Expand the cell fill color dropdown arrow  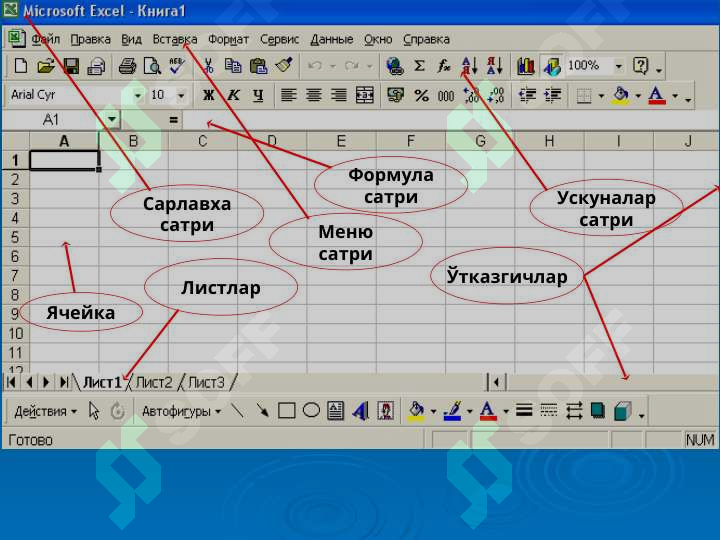638,96
